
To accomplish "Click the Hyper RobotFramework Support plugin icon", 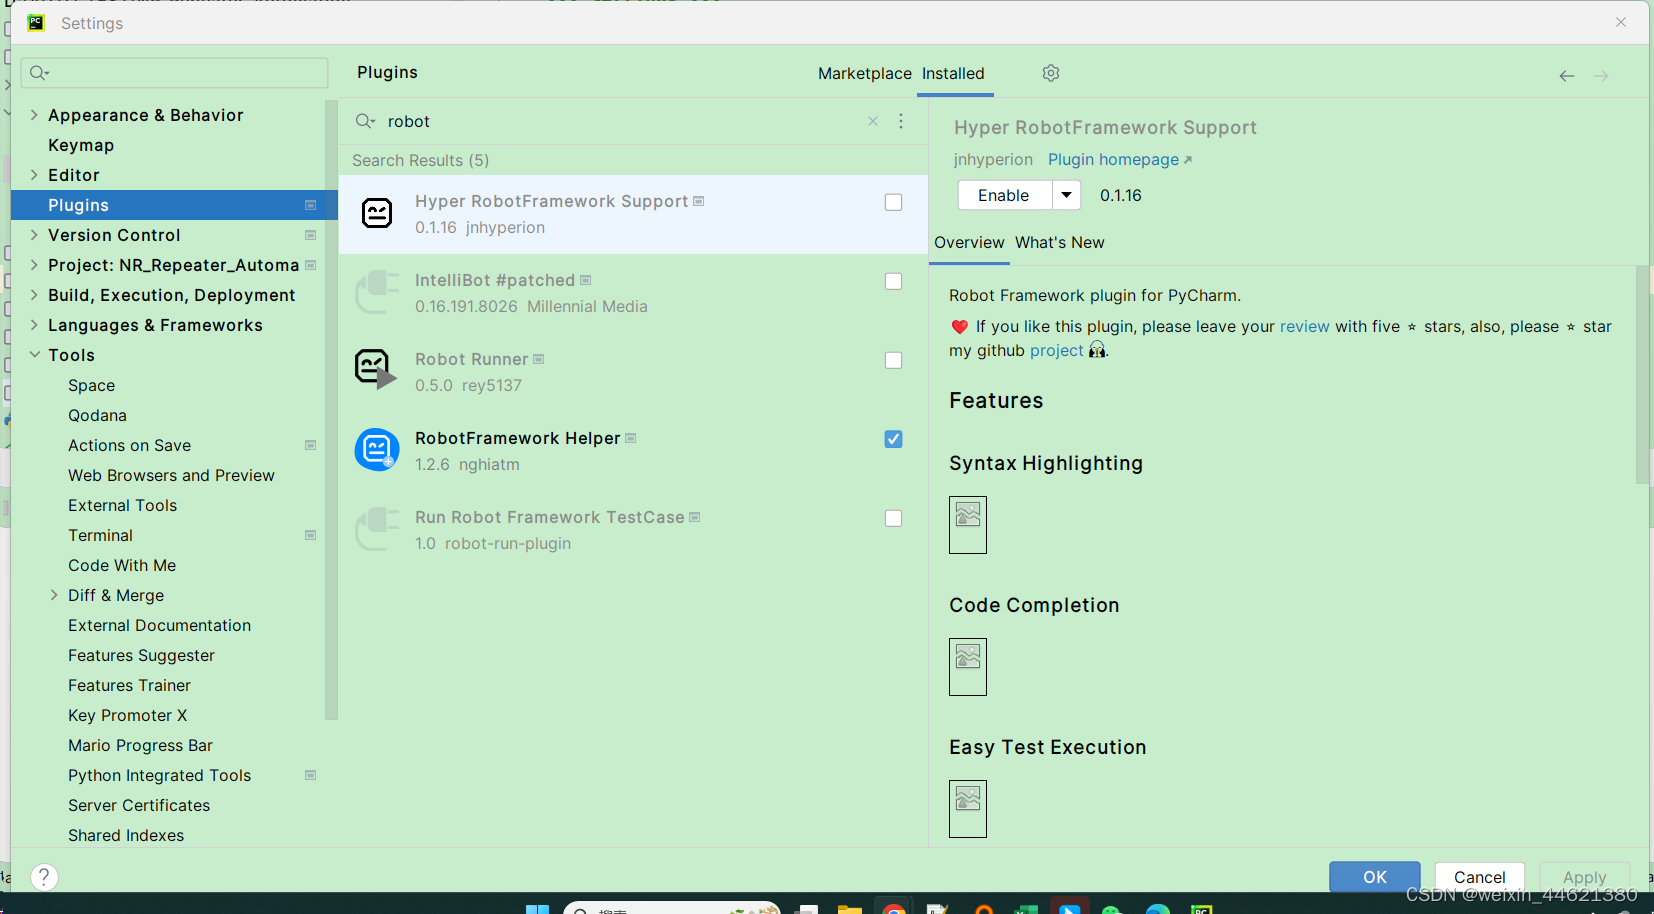I will pyautogui.click(x=377, y=213).
